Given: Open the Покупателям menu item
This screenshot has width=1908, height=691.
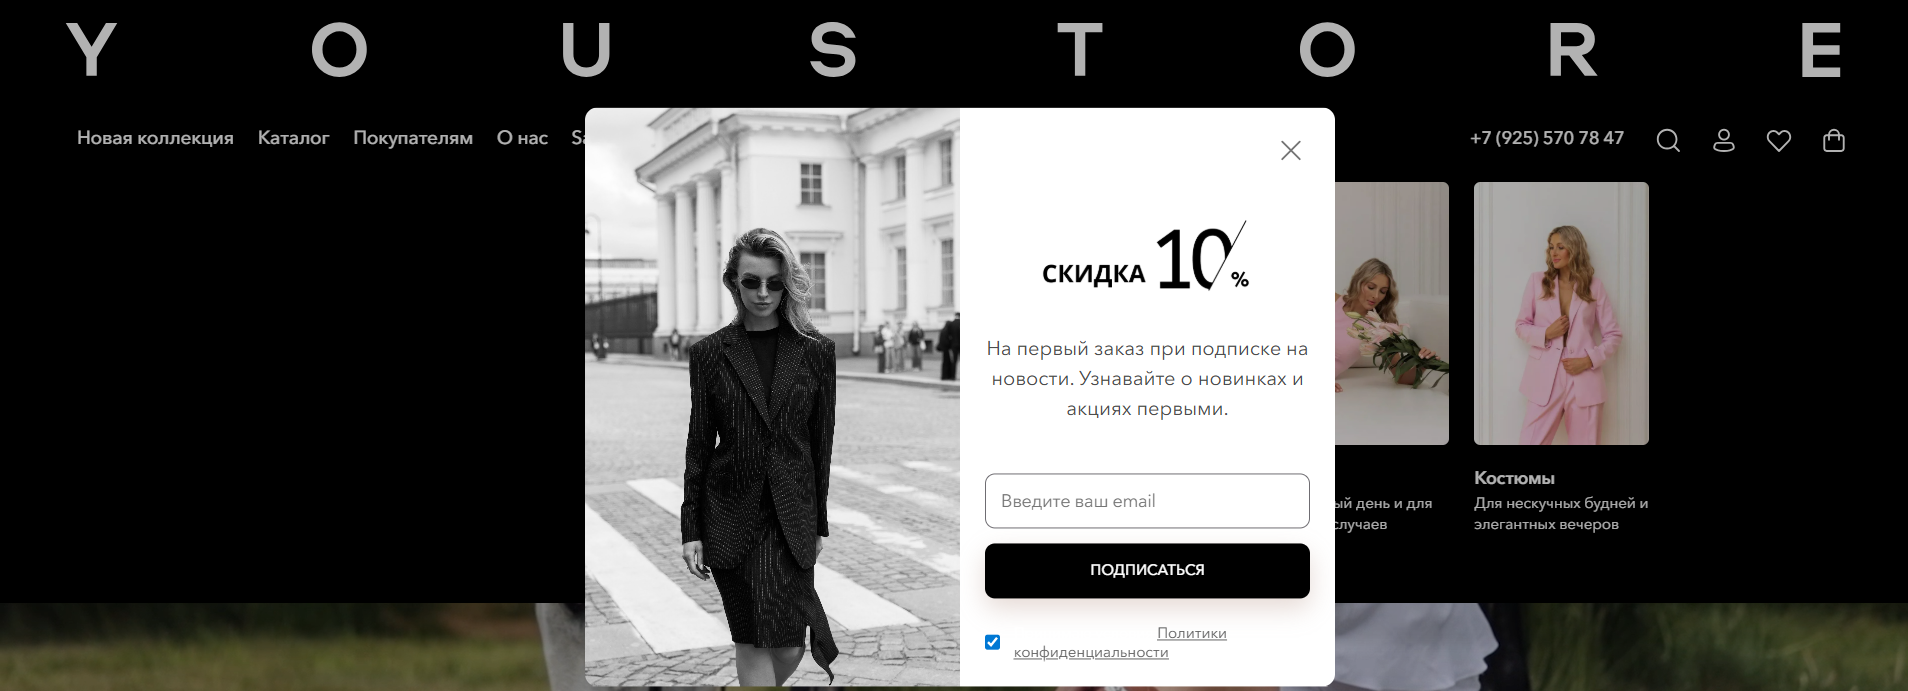Looking at the screenshot, I should click(413, 138).
